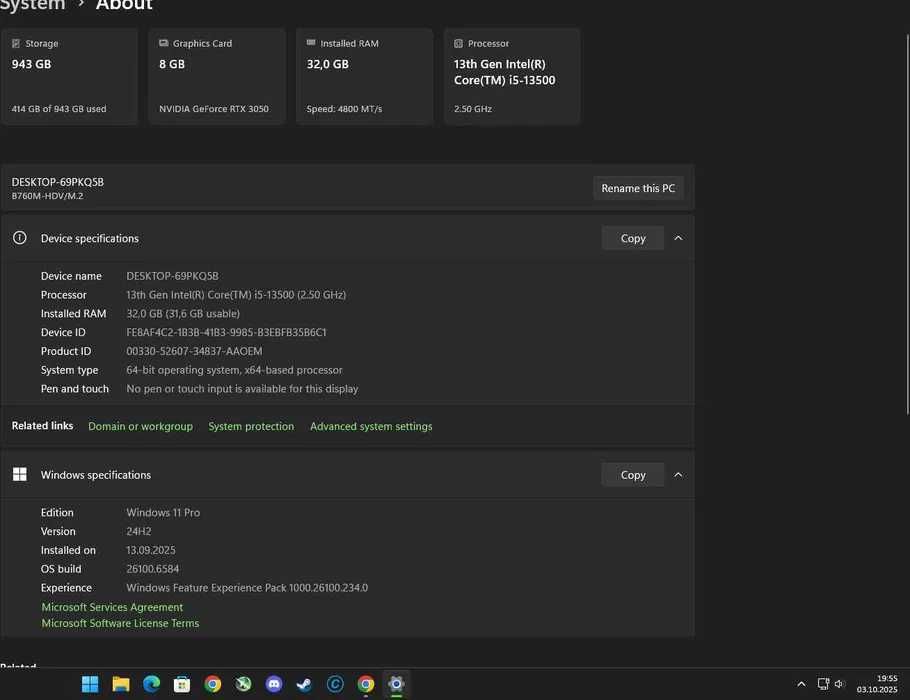Click 'Windows Feature Experience Pack 1000.26100.234.0'
Viewport: 910px width, 700px height.
click(247, 587)
